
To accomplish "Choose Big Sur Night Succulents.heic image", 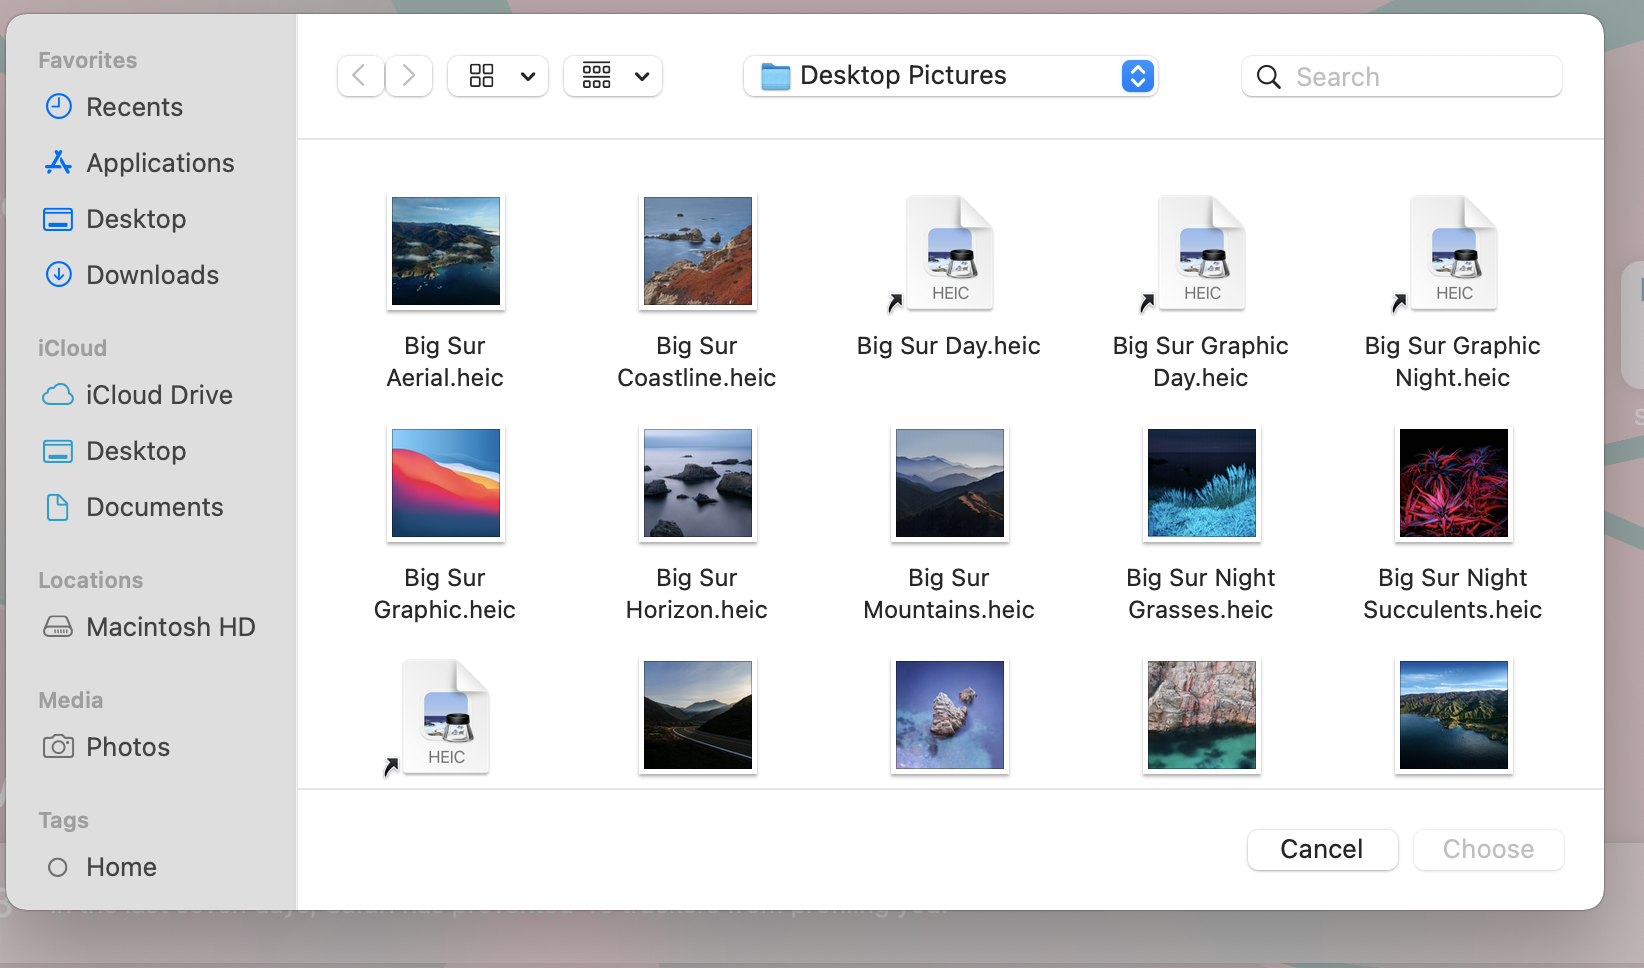I will pyautogui.click(x=1453, y=483).
